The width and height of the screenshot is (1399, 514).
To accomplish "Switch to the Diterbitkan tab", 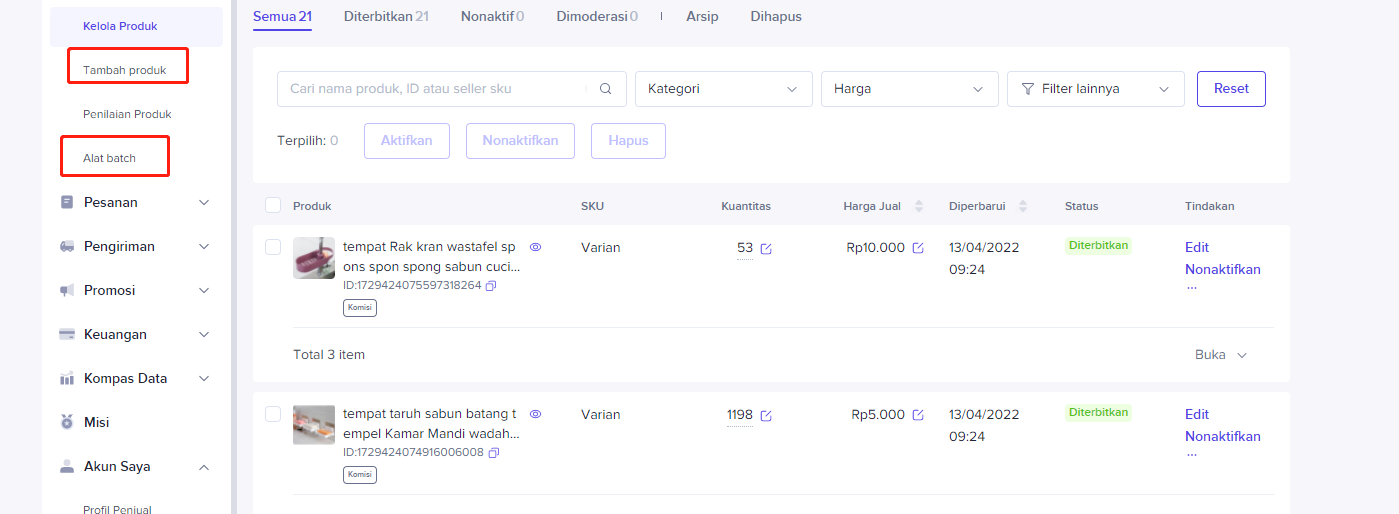I will point(385,17).
